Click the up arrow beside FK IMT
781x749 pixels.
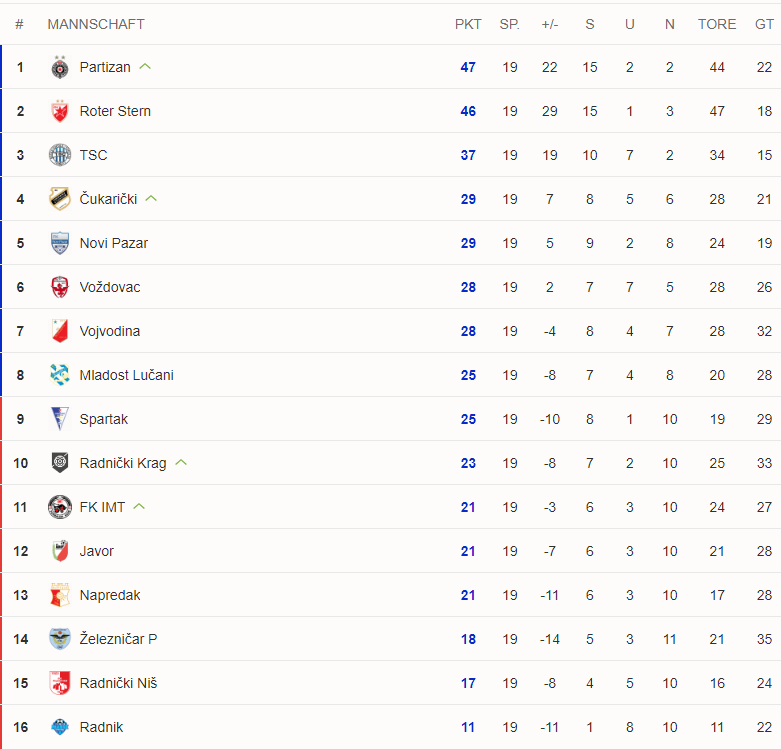pos(139,507)
